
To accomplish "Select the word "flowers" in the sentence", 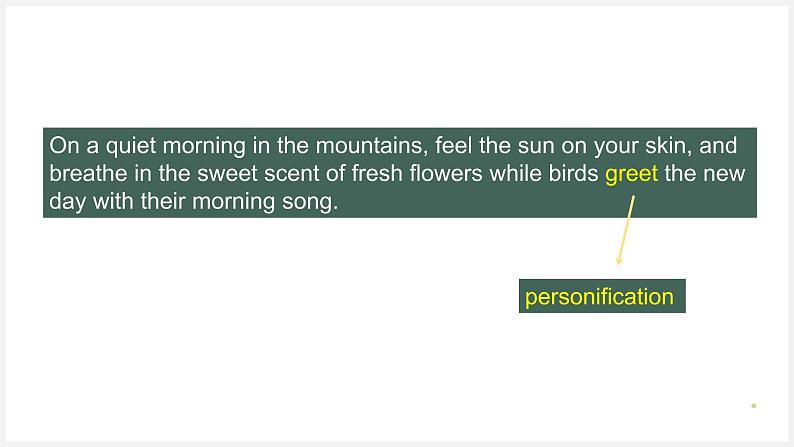I will click(x=446, y=173).
